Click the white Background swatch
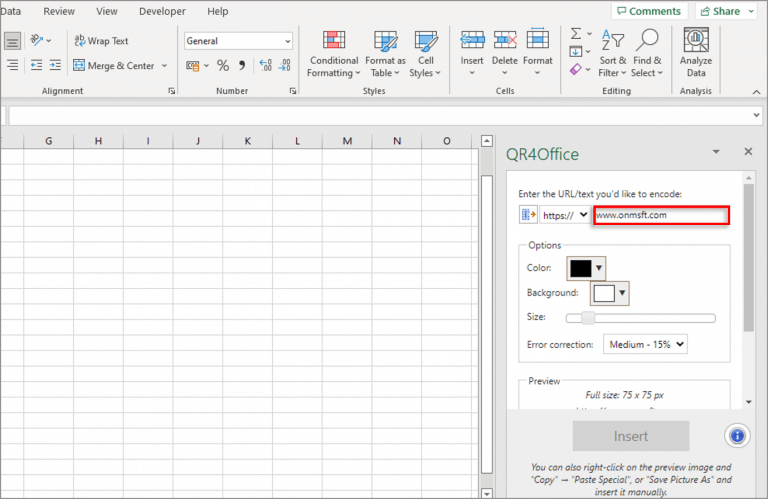 pos(603,293)
